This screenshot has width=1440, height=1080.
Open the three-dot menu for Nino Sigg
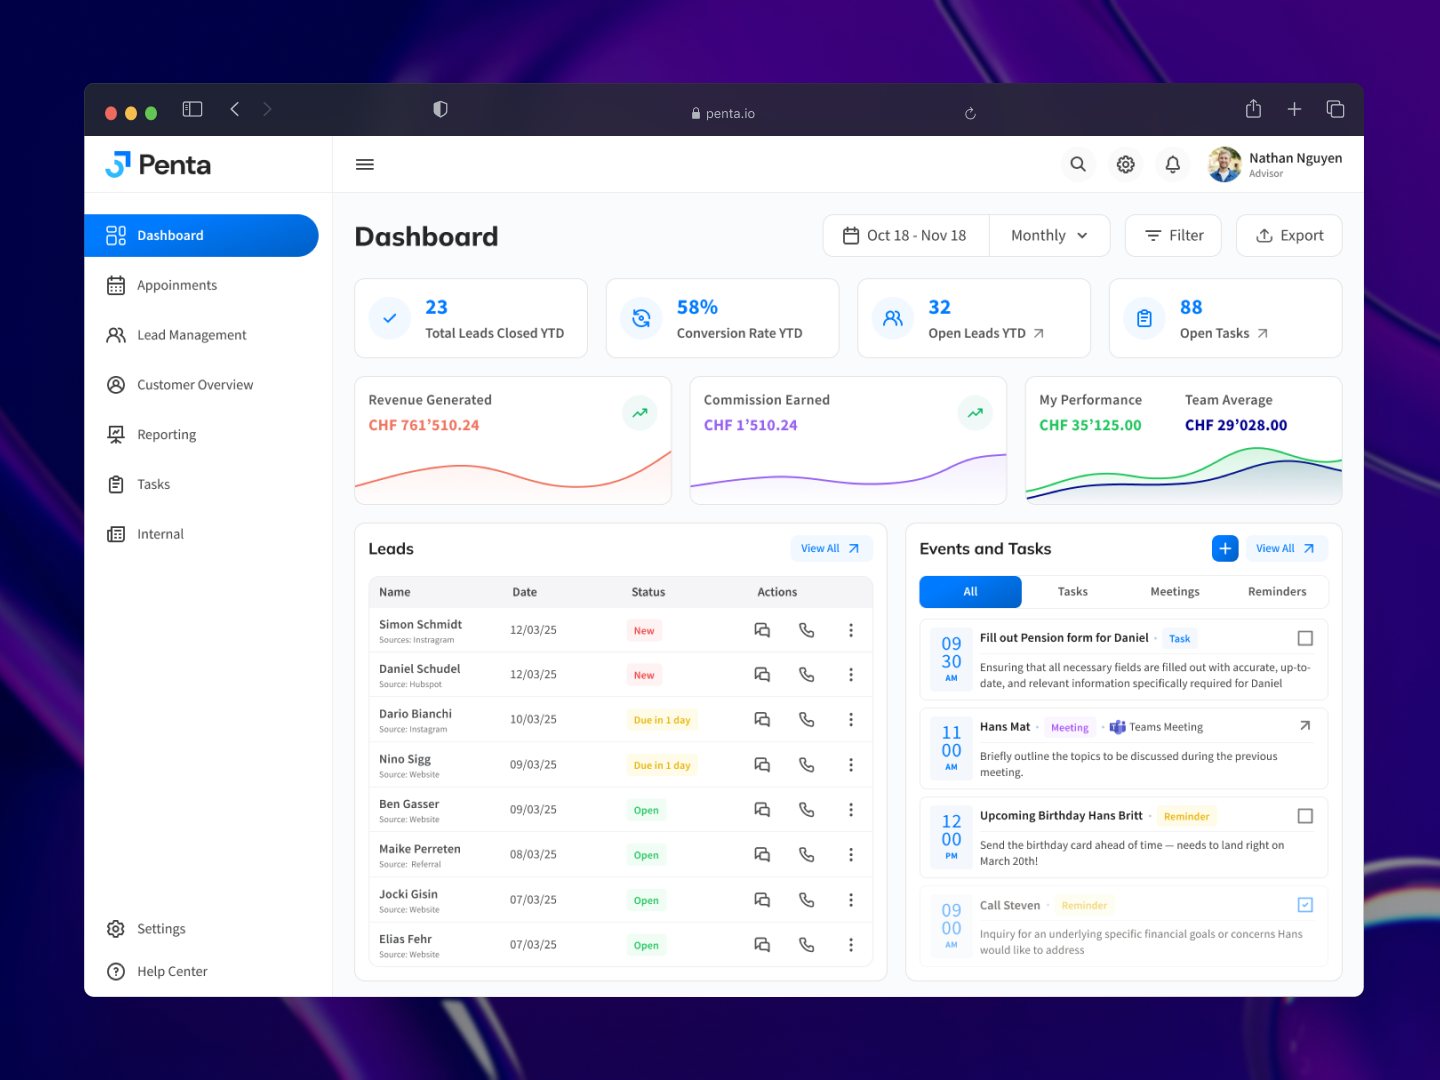tap(851, 764)
